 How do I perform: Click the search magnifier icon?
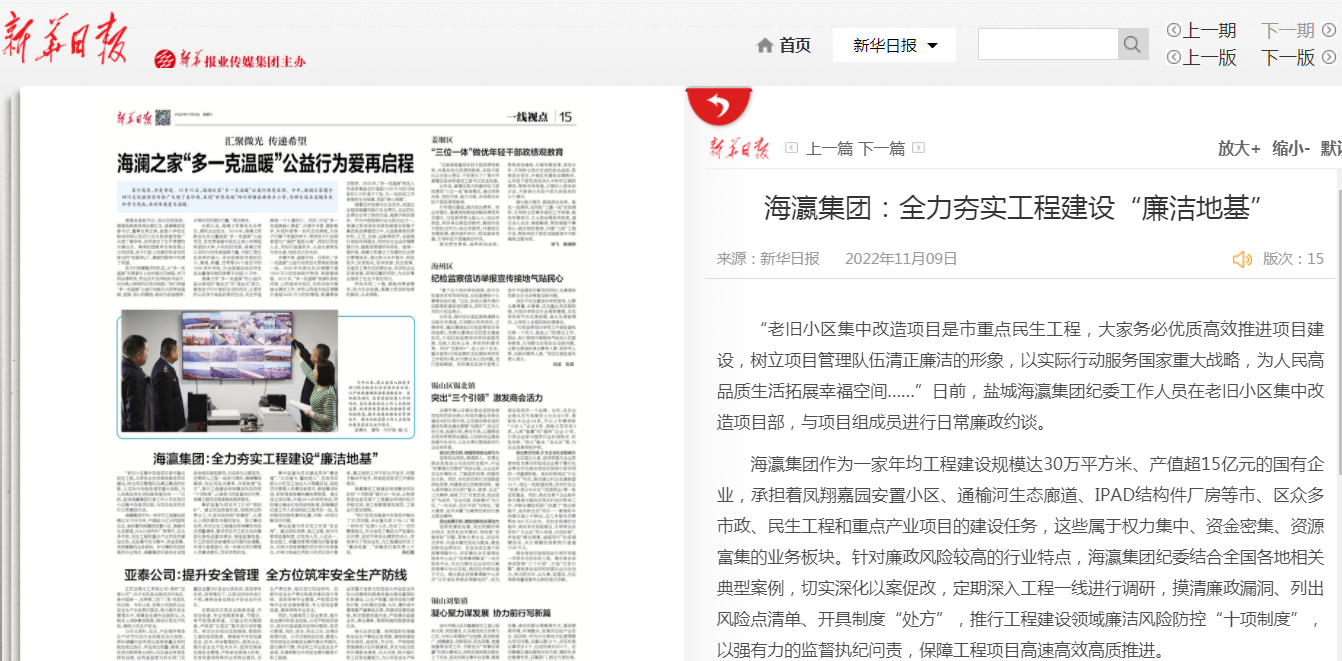point(1132,44)
